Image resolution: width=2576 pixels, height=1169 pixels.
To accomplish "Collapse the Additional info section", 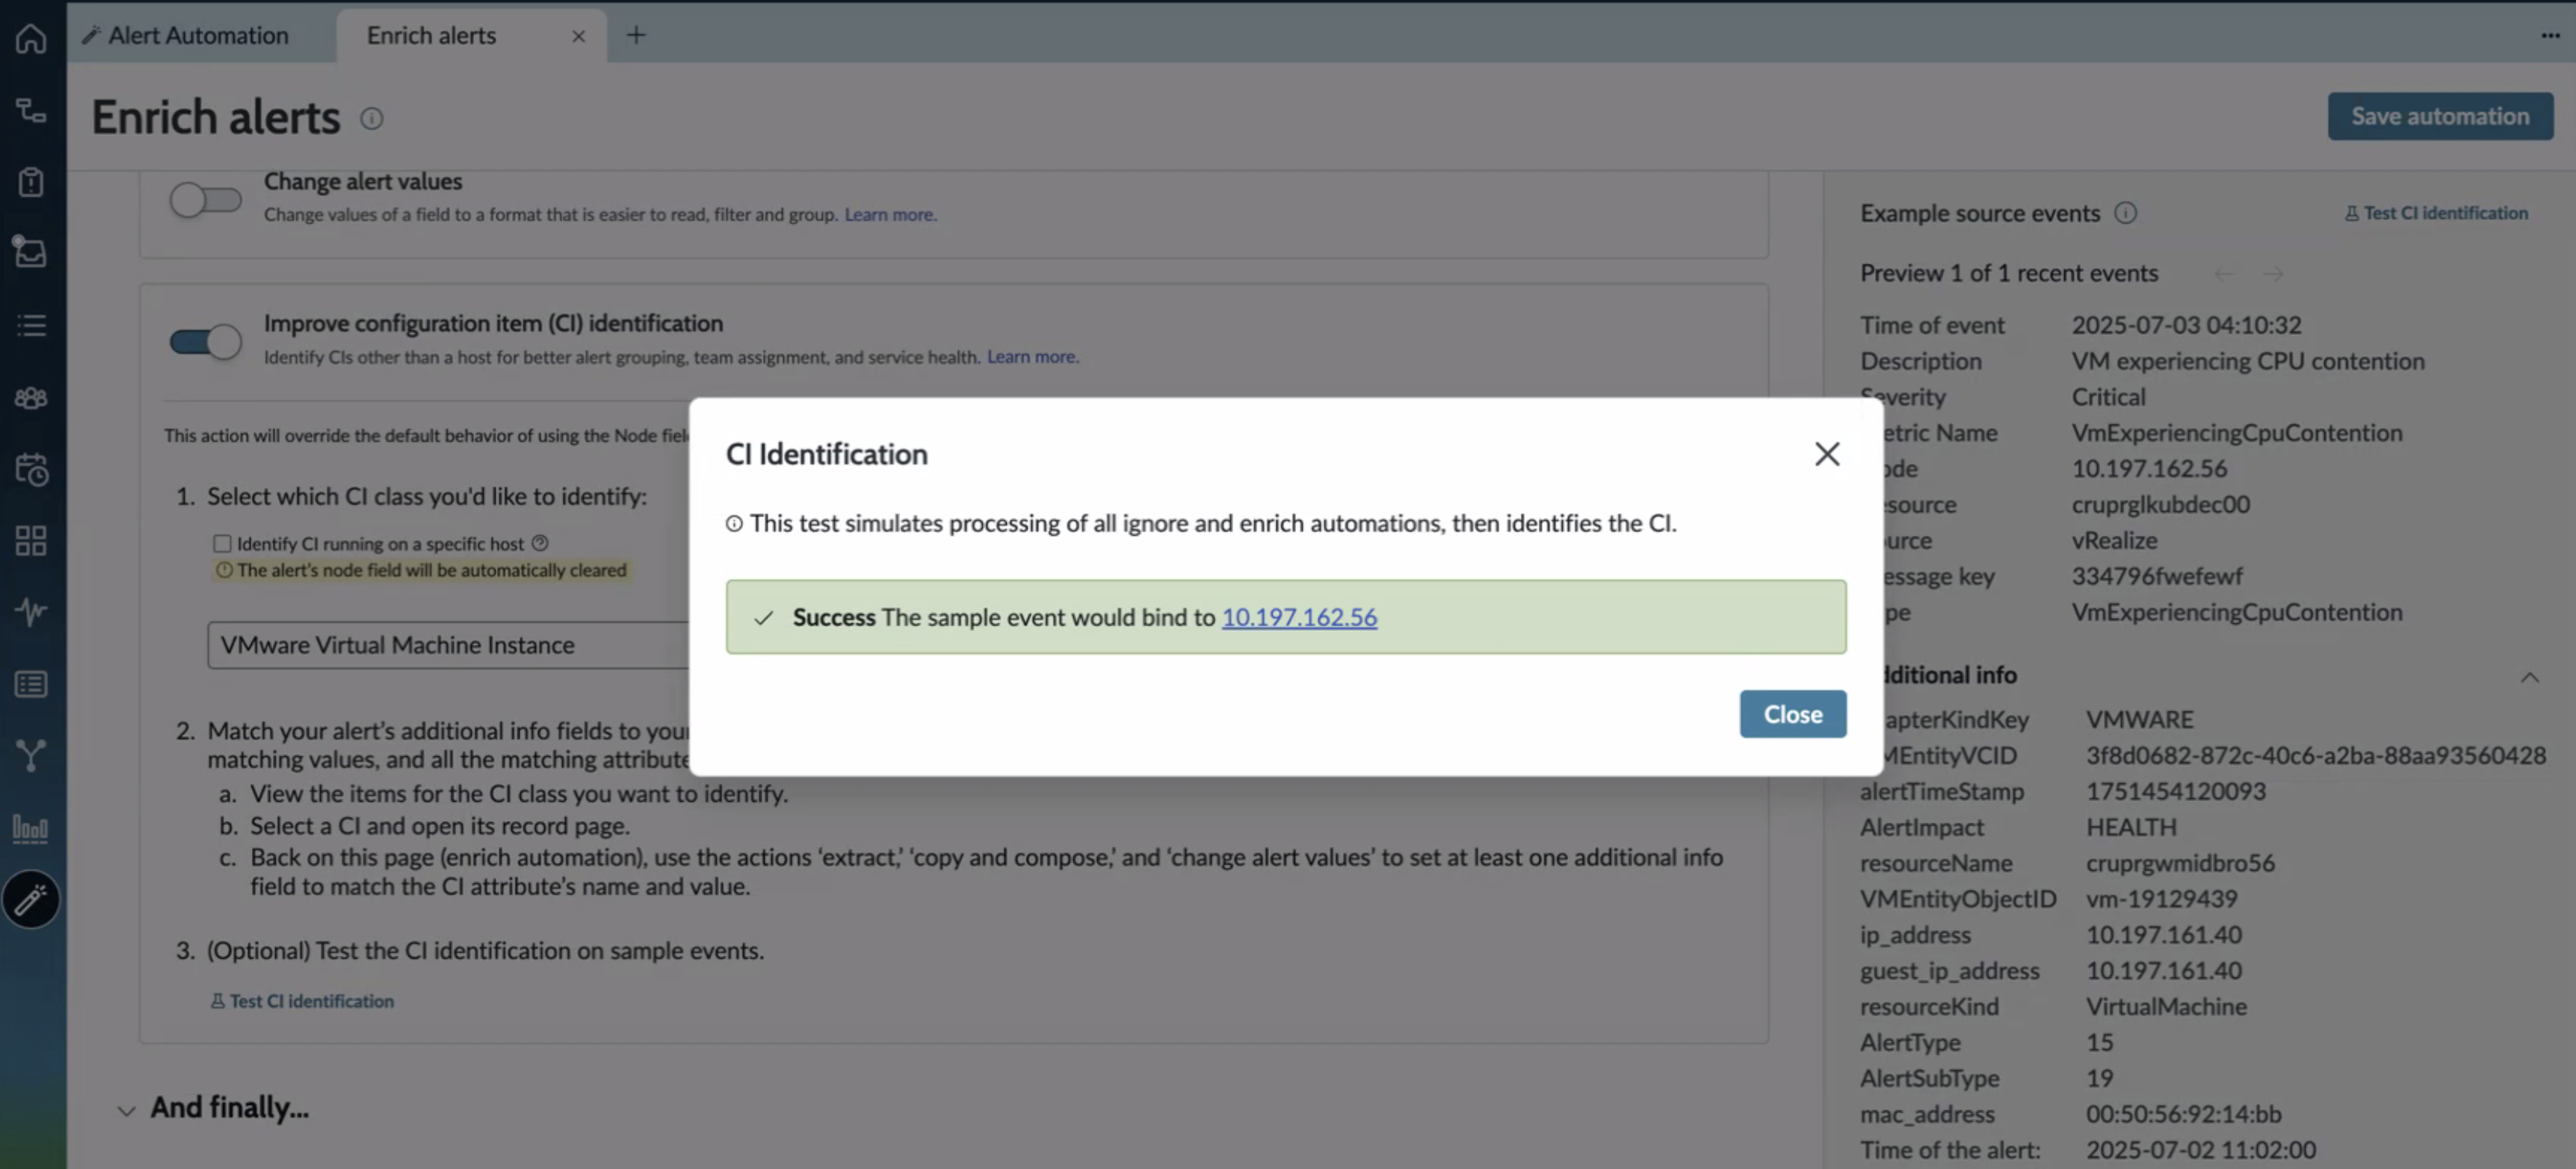I will click(2529, 677).
